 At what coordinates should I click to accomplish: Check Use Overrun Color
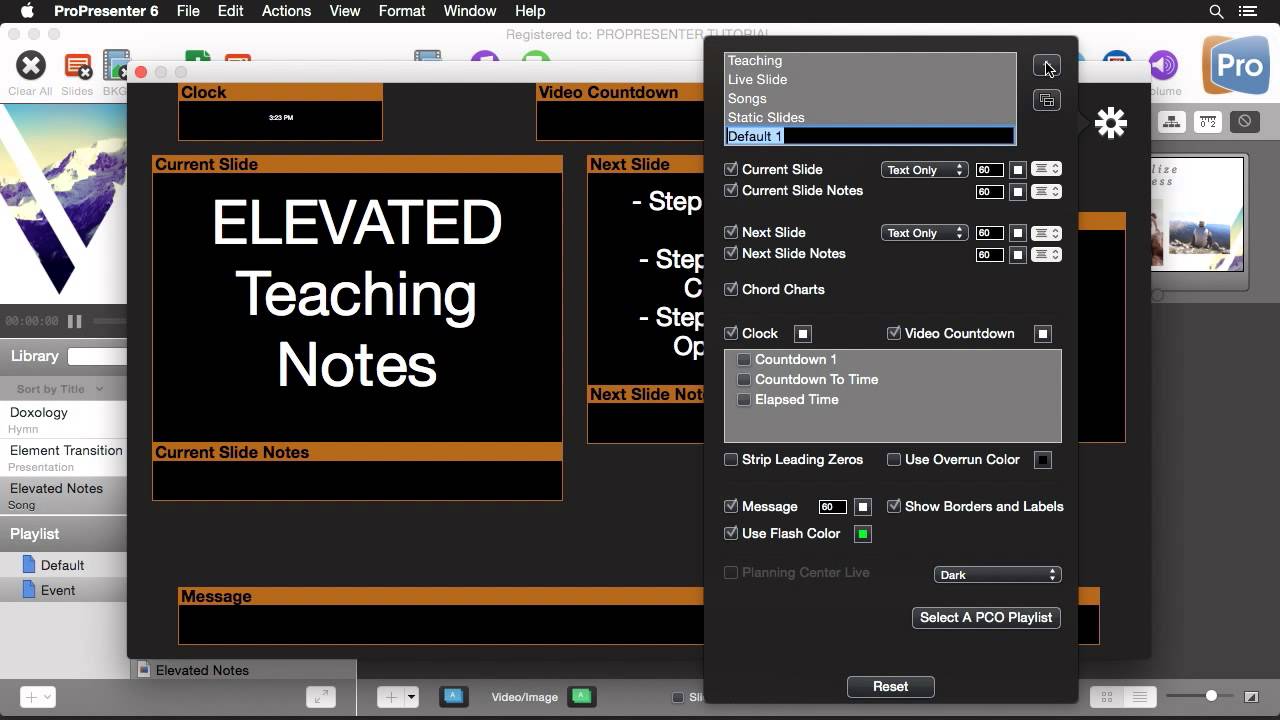click(x=894, y=459)
